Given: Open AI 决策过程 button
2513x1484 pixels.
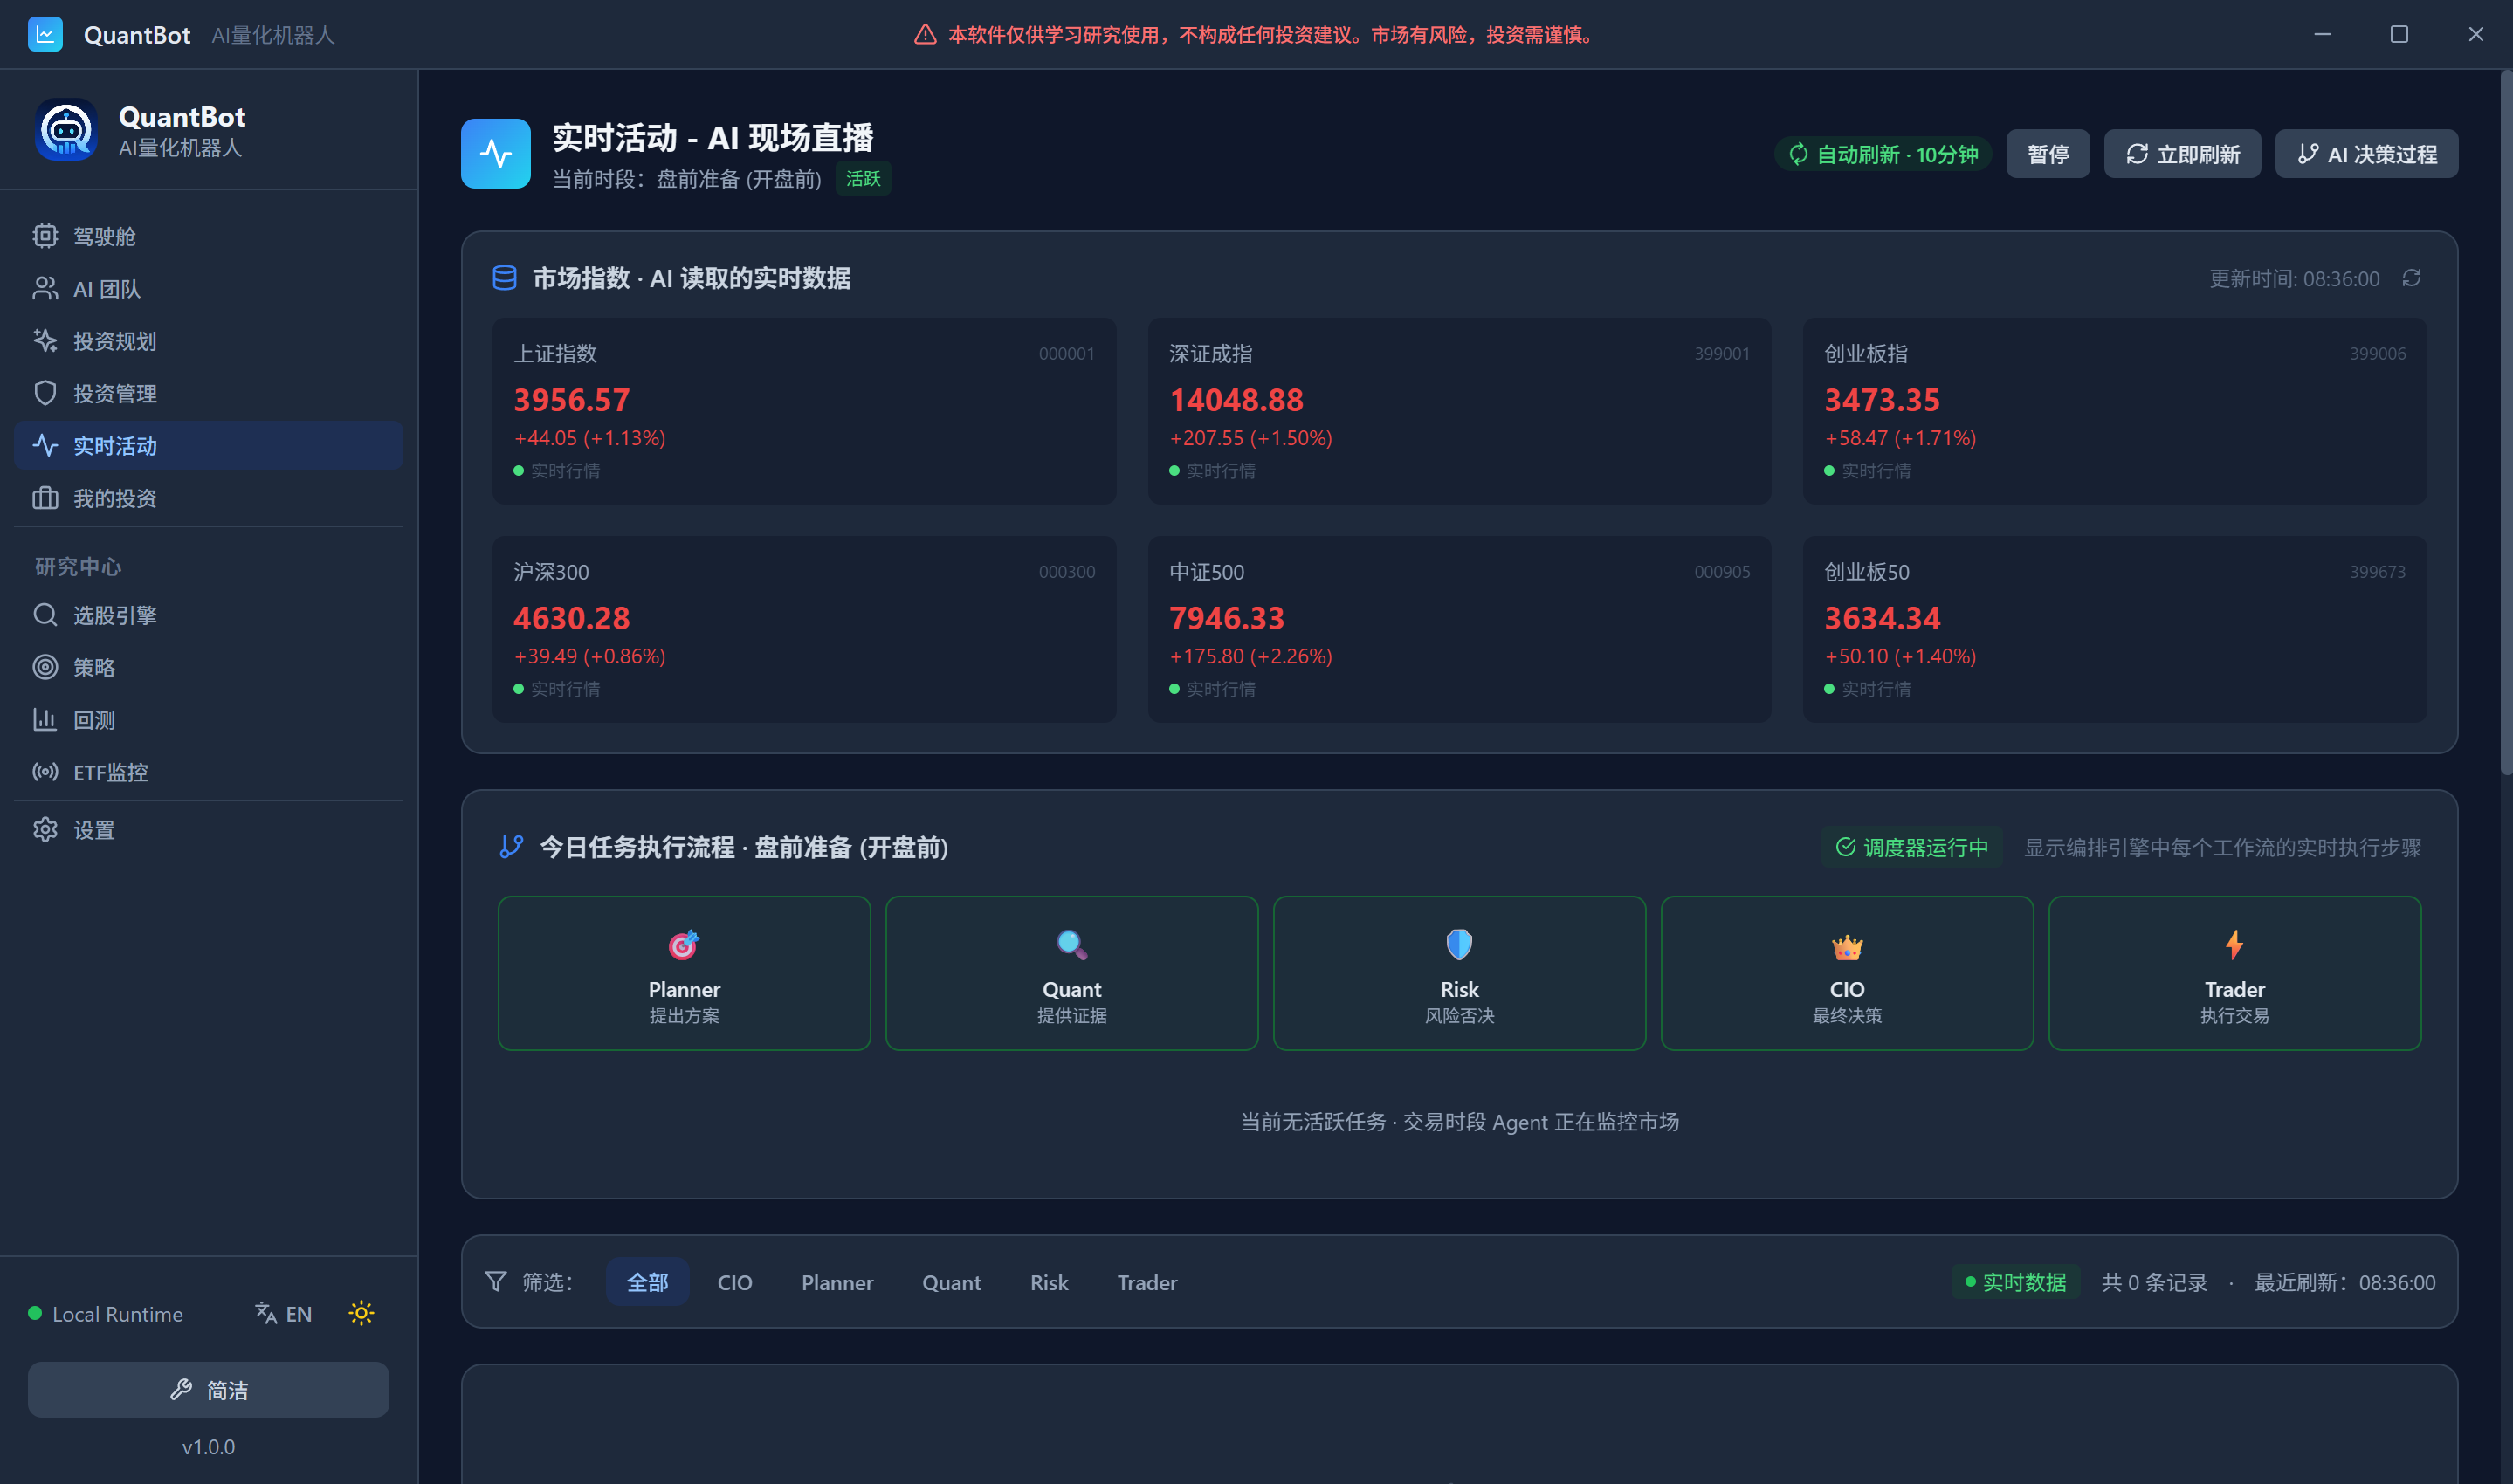Looking at the screenshot, I should pyautogui.click(x=2366, y=154).
